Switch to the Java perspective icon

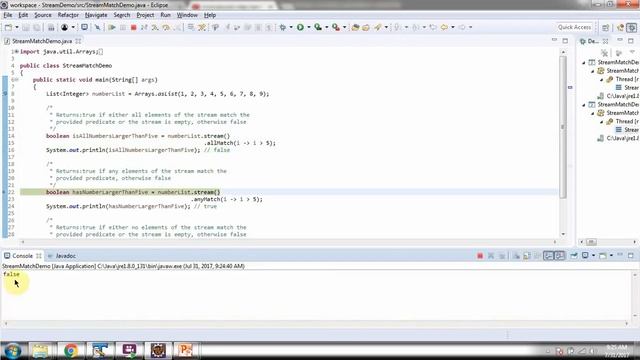pyautogui.click(x=620, y=27)
